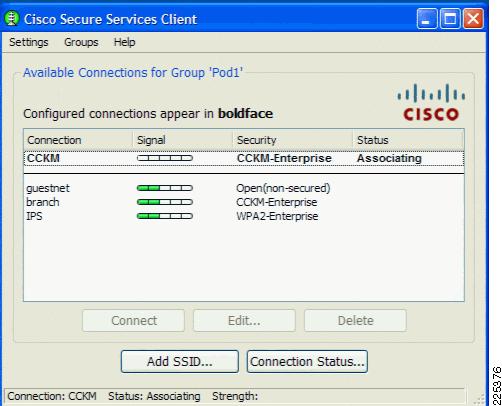Click the Associating status cell
The width and height of the screenshot is (502, 406).
point(389,158)
